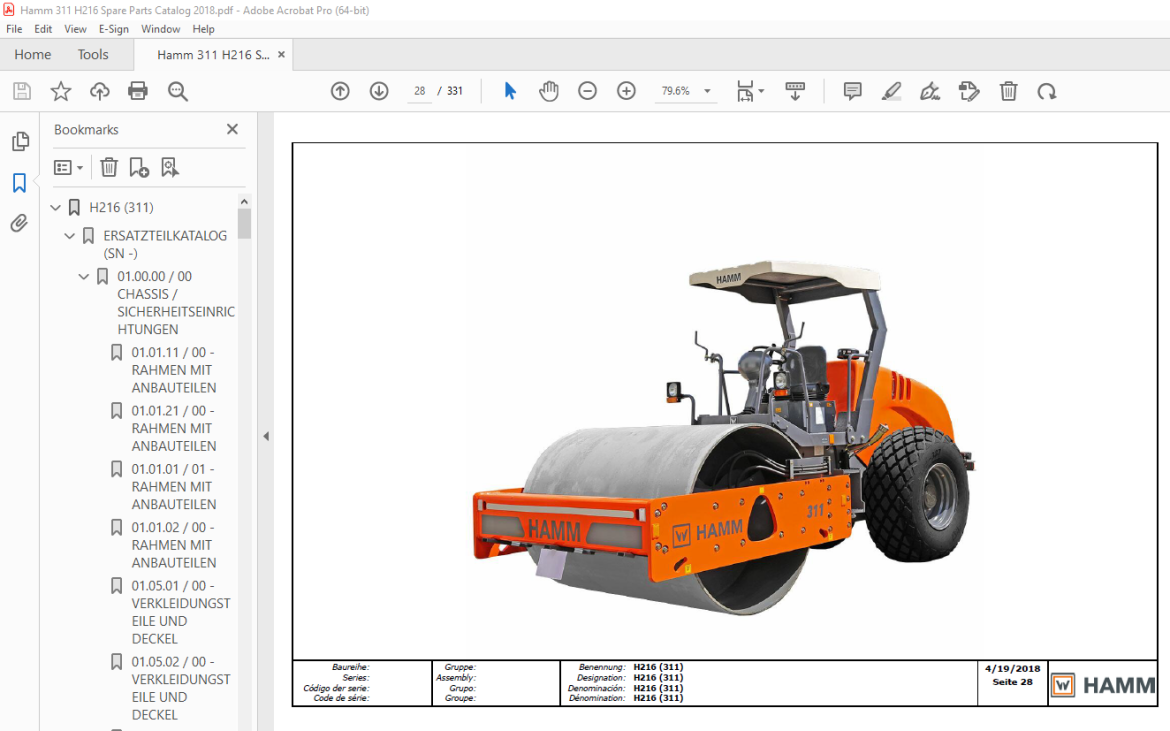Select 01.00.00 / 00 CHASSIS bookmark

pyautogui.click(x=175, y=303)
